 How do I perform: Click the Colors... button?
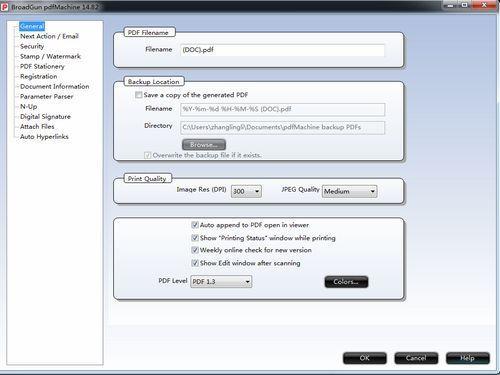(346, 282)
